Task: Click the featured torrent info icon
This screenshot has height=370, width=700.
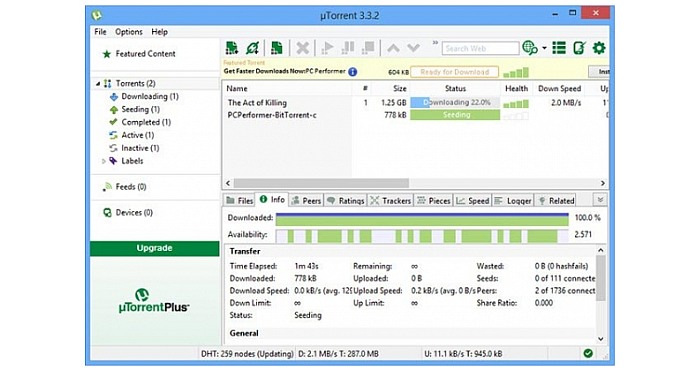Action: point(353,71)
